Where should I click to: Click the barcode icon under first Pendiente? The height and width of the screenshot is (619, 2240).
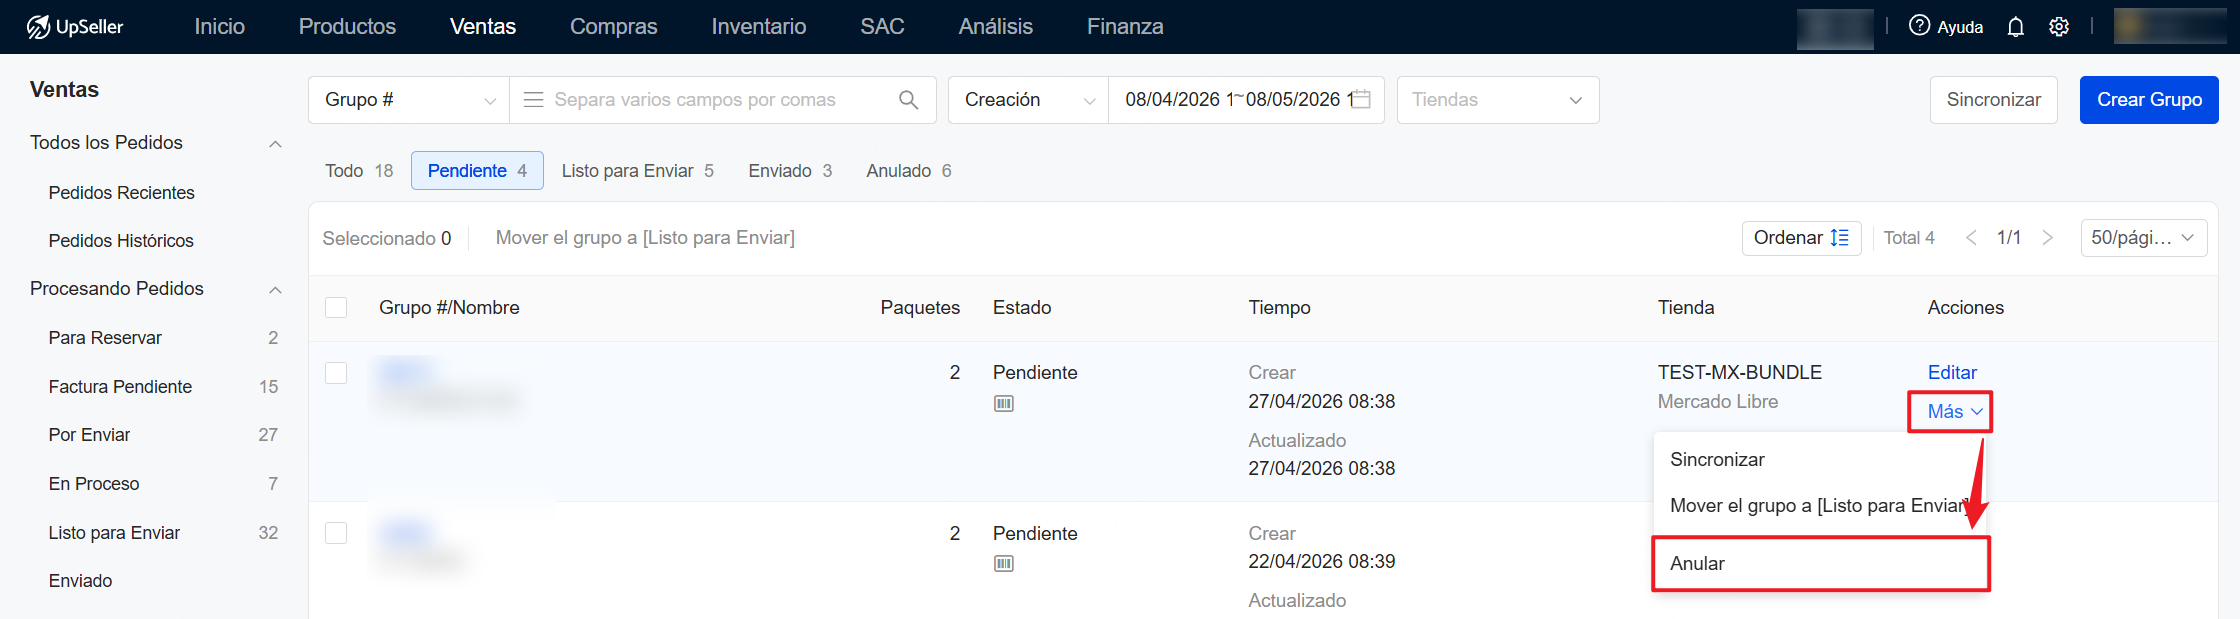[x=1004, y=403]
